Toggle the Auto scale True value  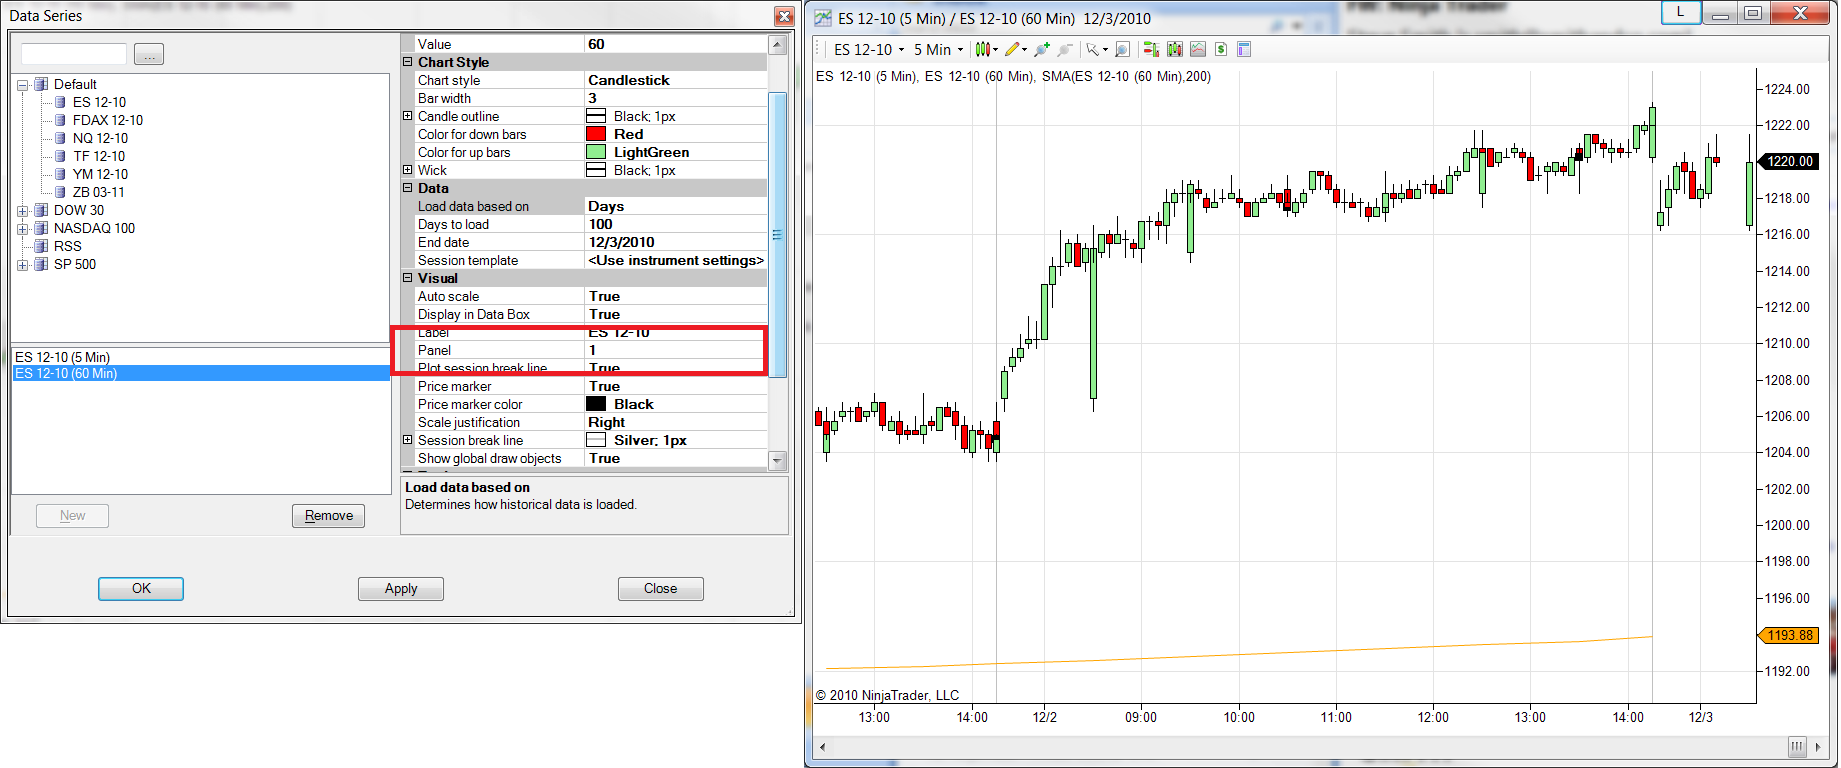point(676,296)
